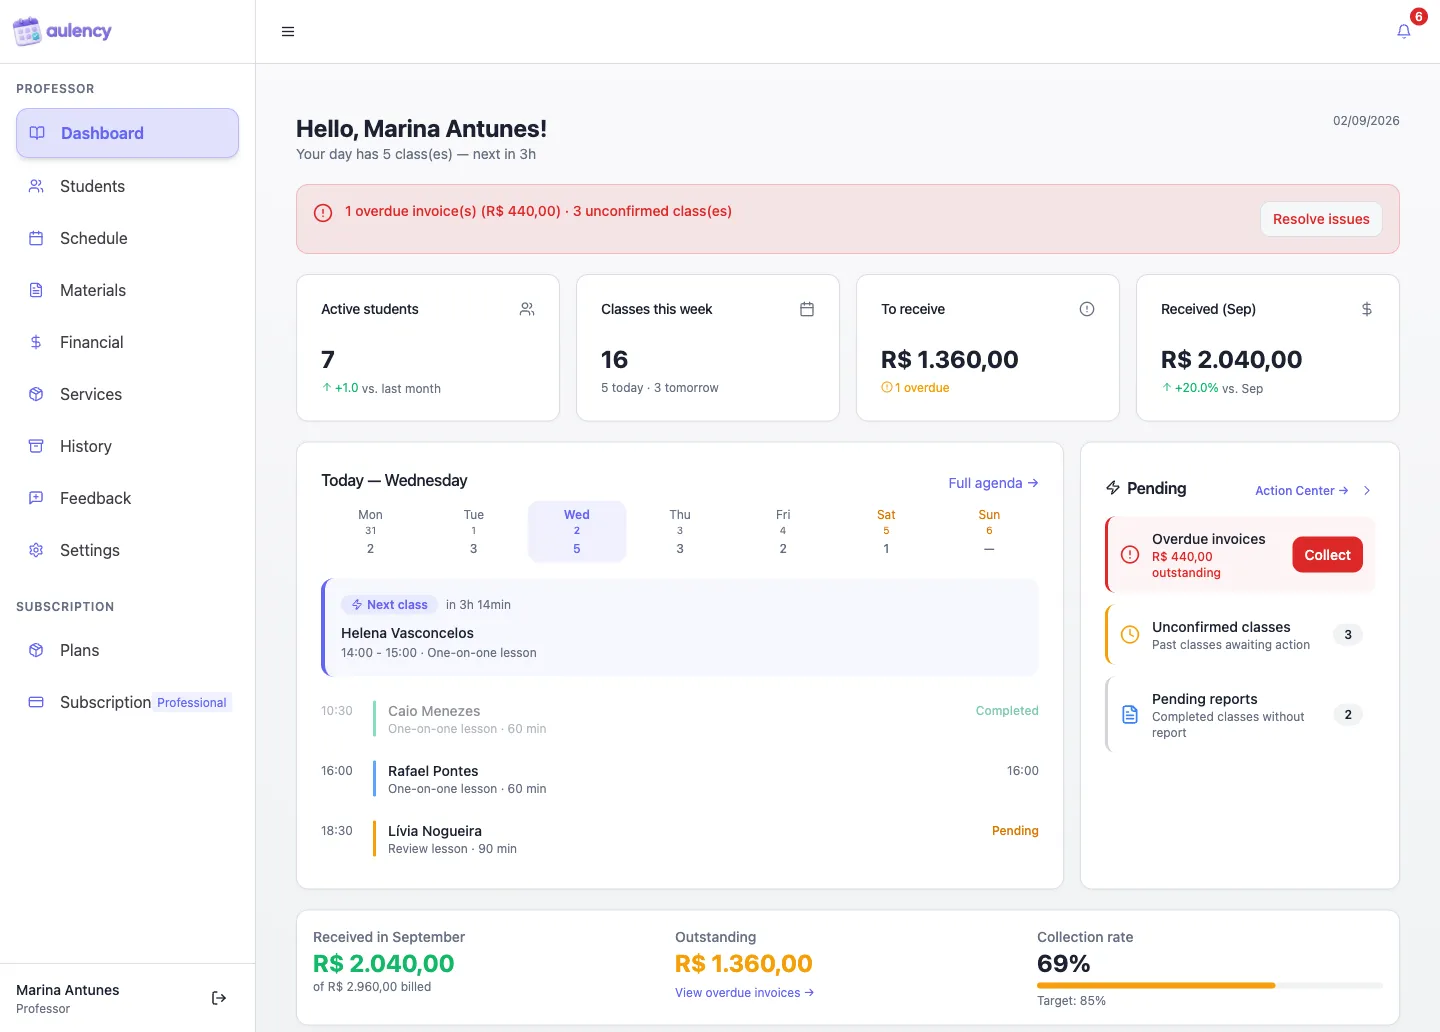The image size is (1440, 1032).
Task: Select Mon 31 in week strip
Action: point(370,531)
